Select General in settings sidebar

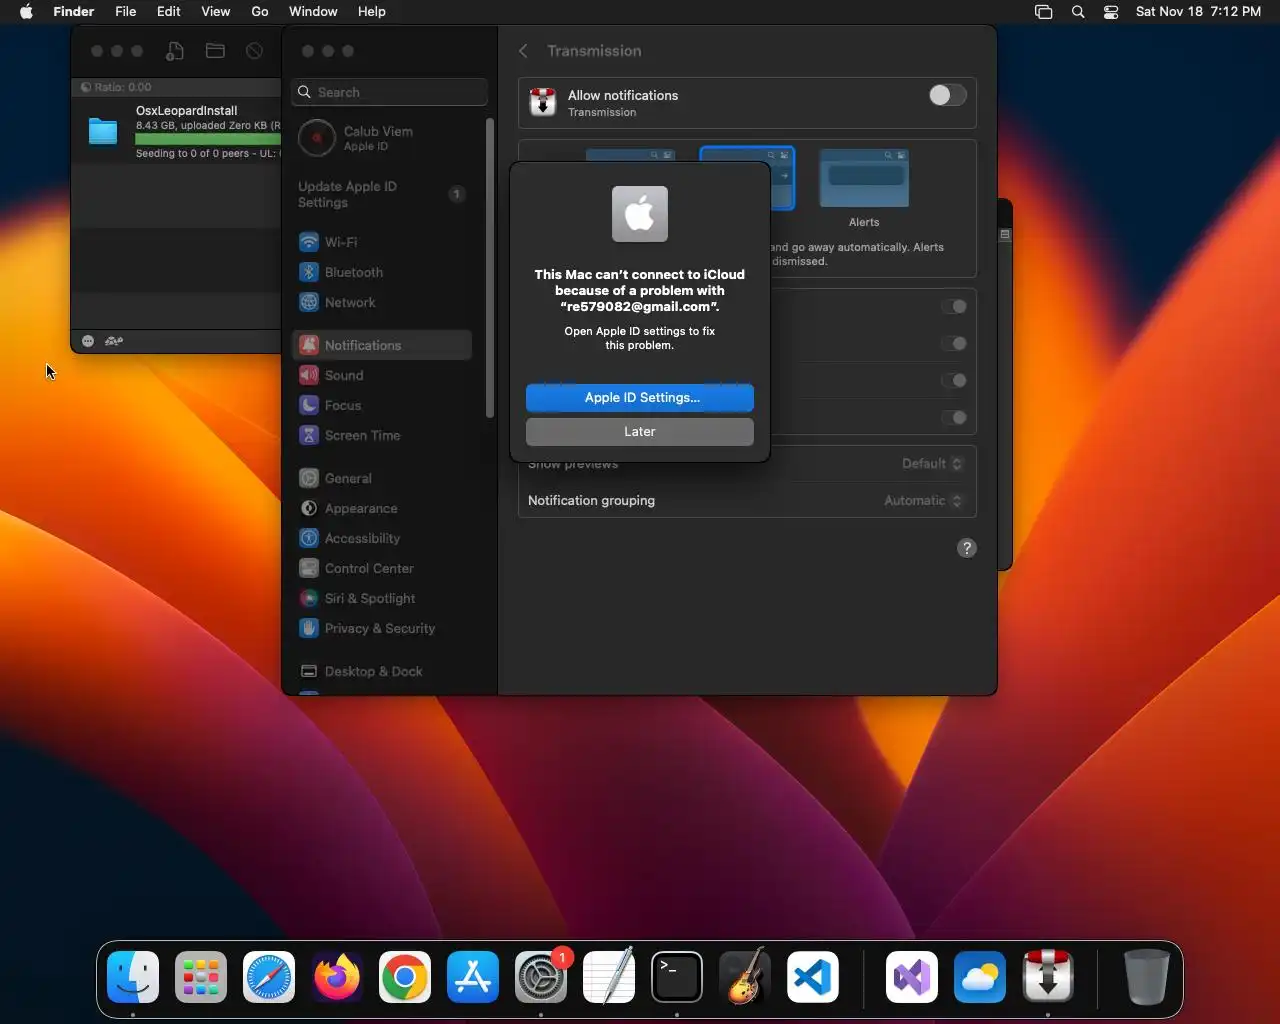pos(382,479)
